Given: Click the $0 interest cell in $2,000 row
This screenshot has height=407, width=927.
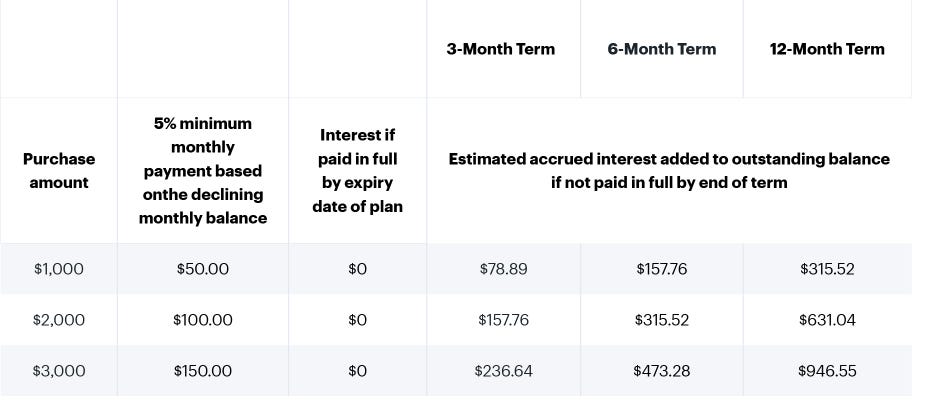Looking at the screenshot, I should [357, 319].
